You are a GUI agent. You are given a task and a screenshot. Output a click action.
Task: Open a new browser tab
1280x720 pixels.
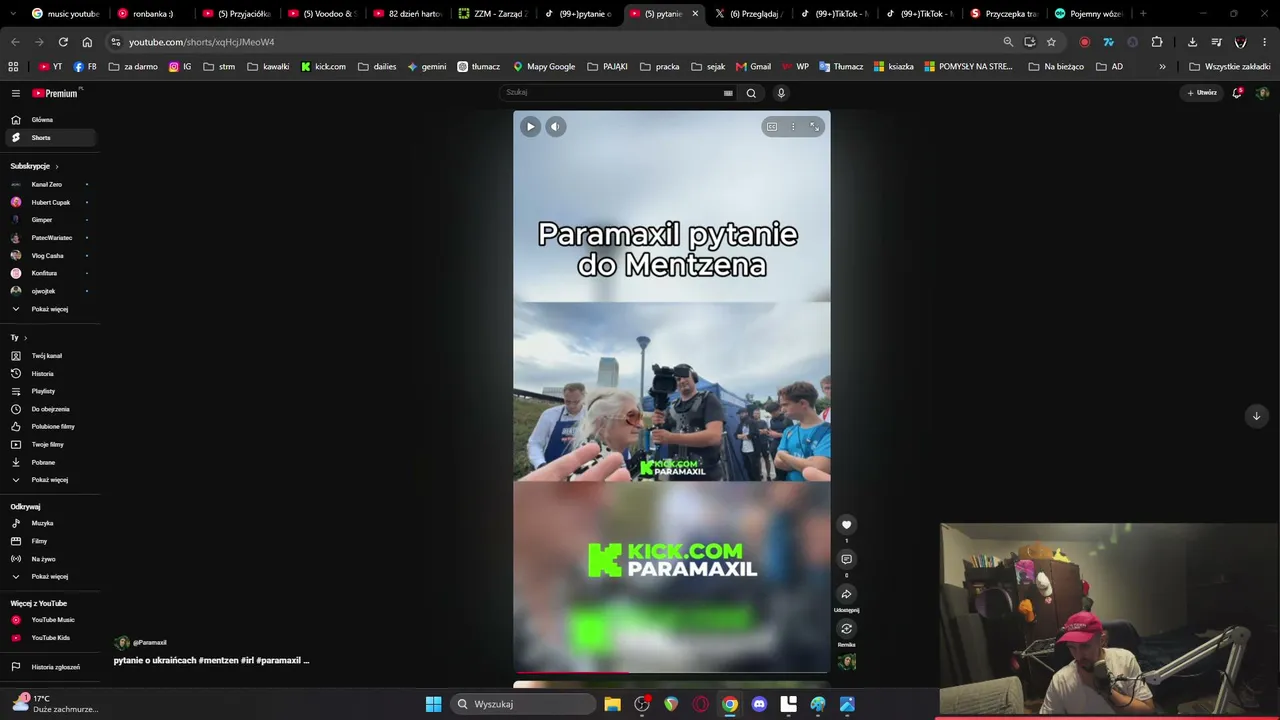1143,14
